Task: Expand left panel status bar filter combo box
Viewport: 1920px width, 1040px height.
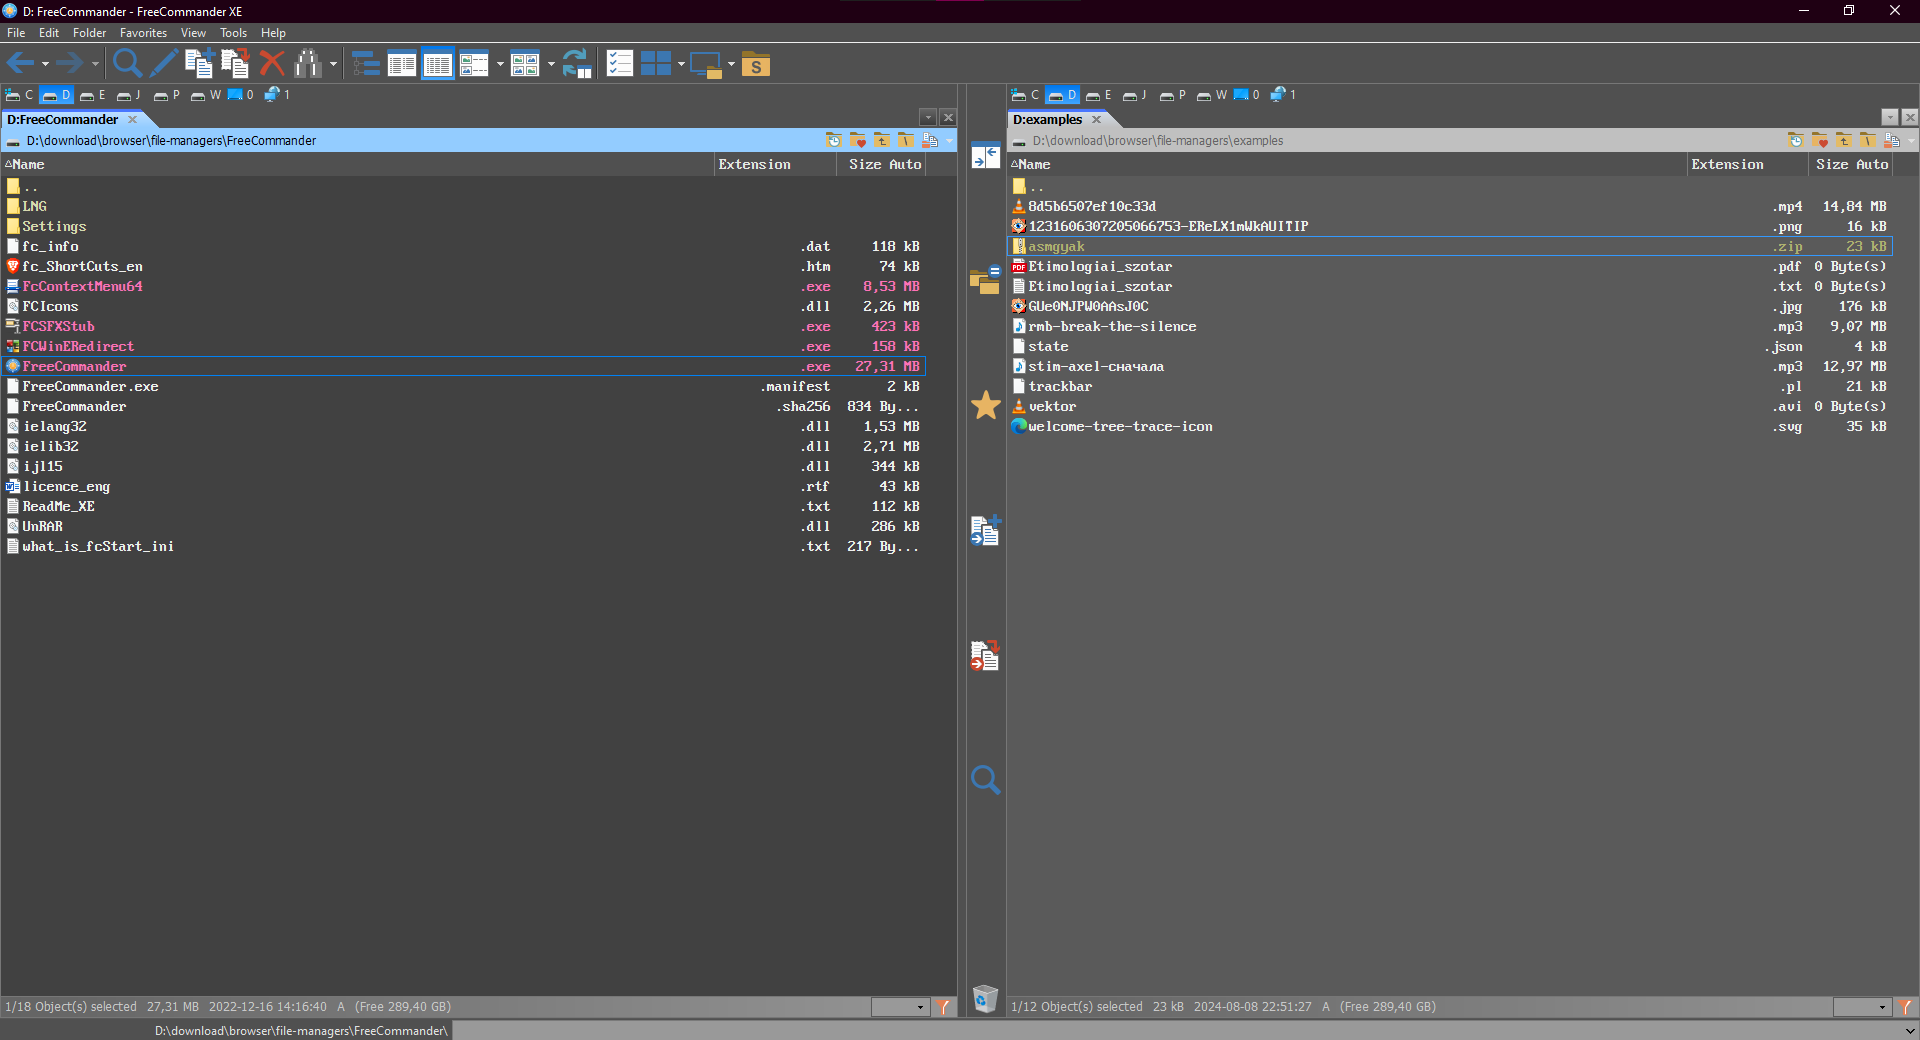Action: click(901, 1007)
